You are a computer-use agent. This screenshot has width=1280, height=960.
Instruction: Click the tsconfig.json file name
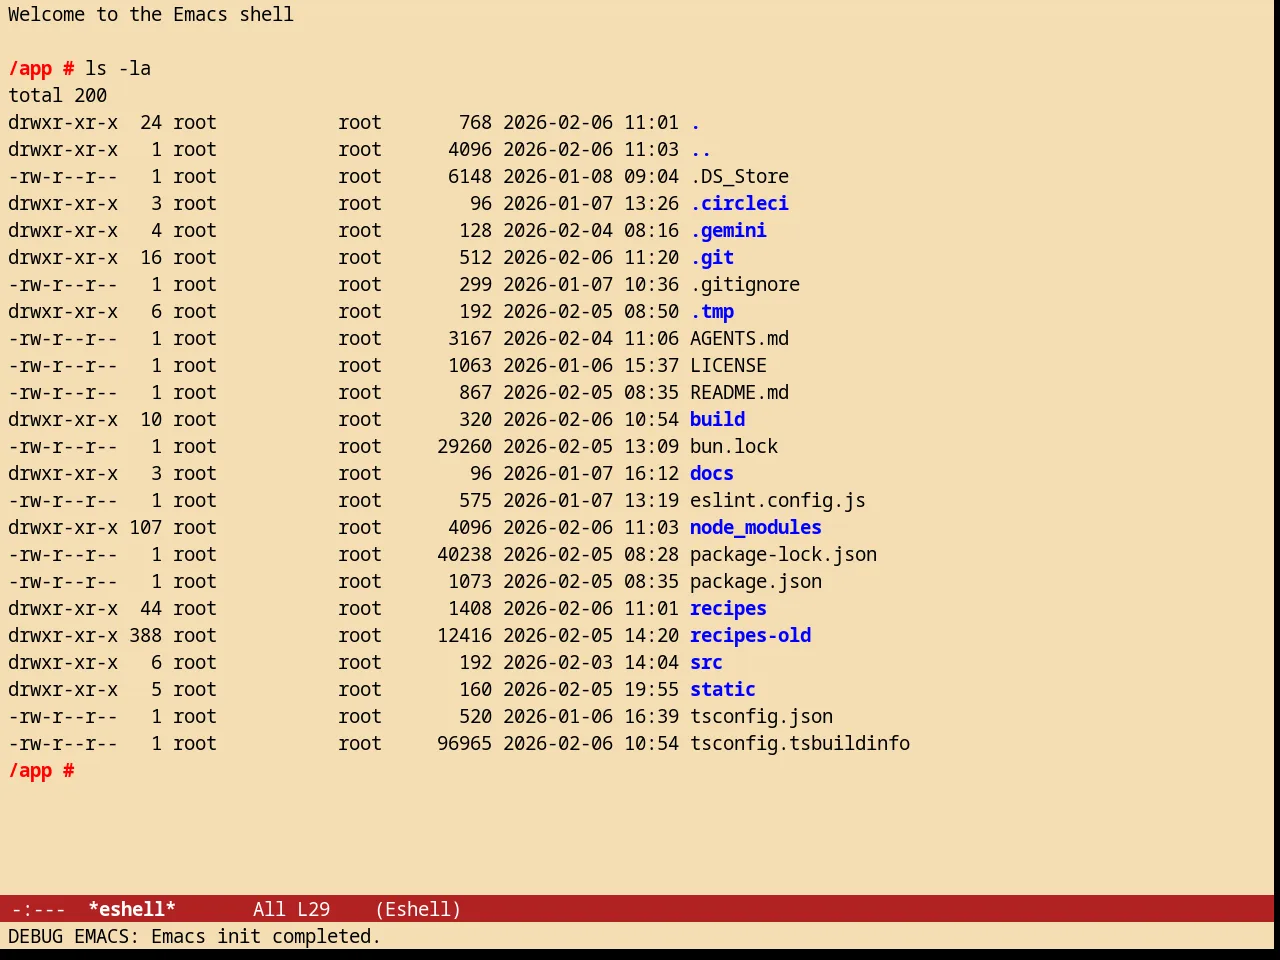click(761, 717)
